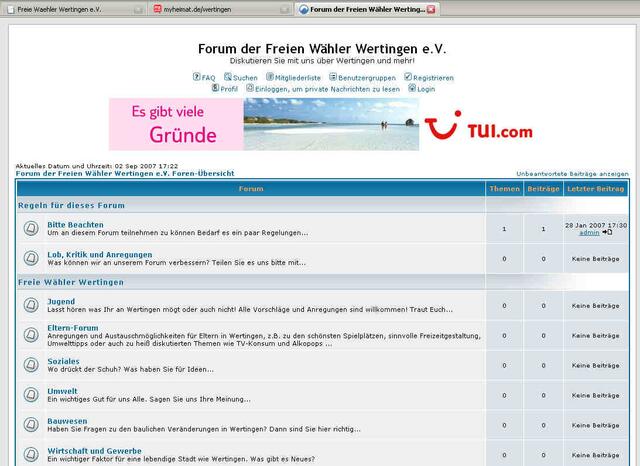
Task: Click the private messages envelope icon
Action: pyautogui.click(x=250, y=88)
